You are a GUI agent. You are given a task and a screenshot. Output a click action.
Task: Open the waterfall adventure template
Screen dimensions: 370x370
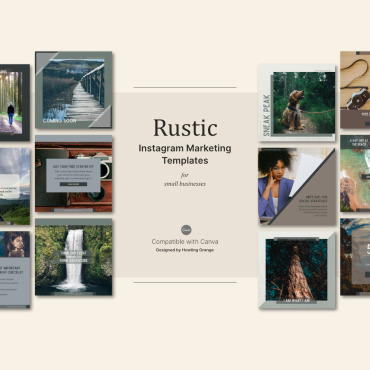tap(74, 257)
